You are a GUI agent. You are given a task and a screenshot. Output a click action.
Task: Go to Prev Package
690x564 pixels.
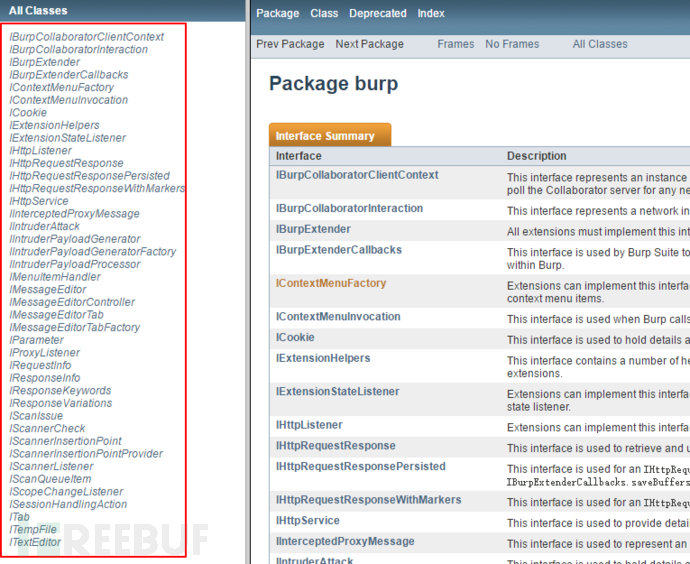pyautogui.click(x=290, y=44)
